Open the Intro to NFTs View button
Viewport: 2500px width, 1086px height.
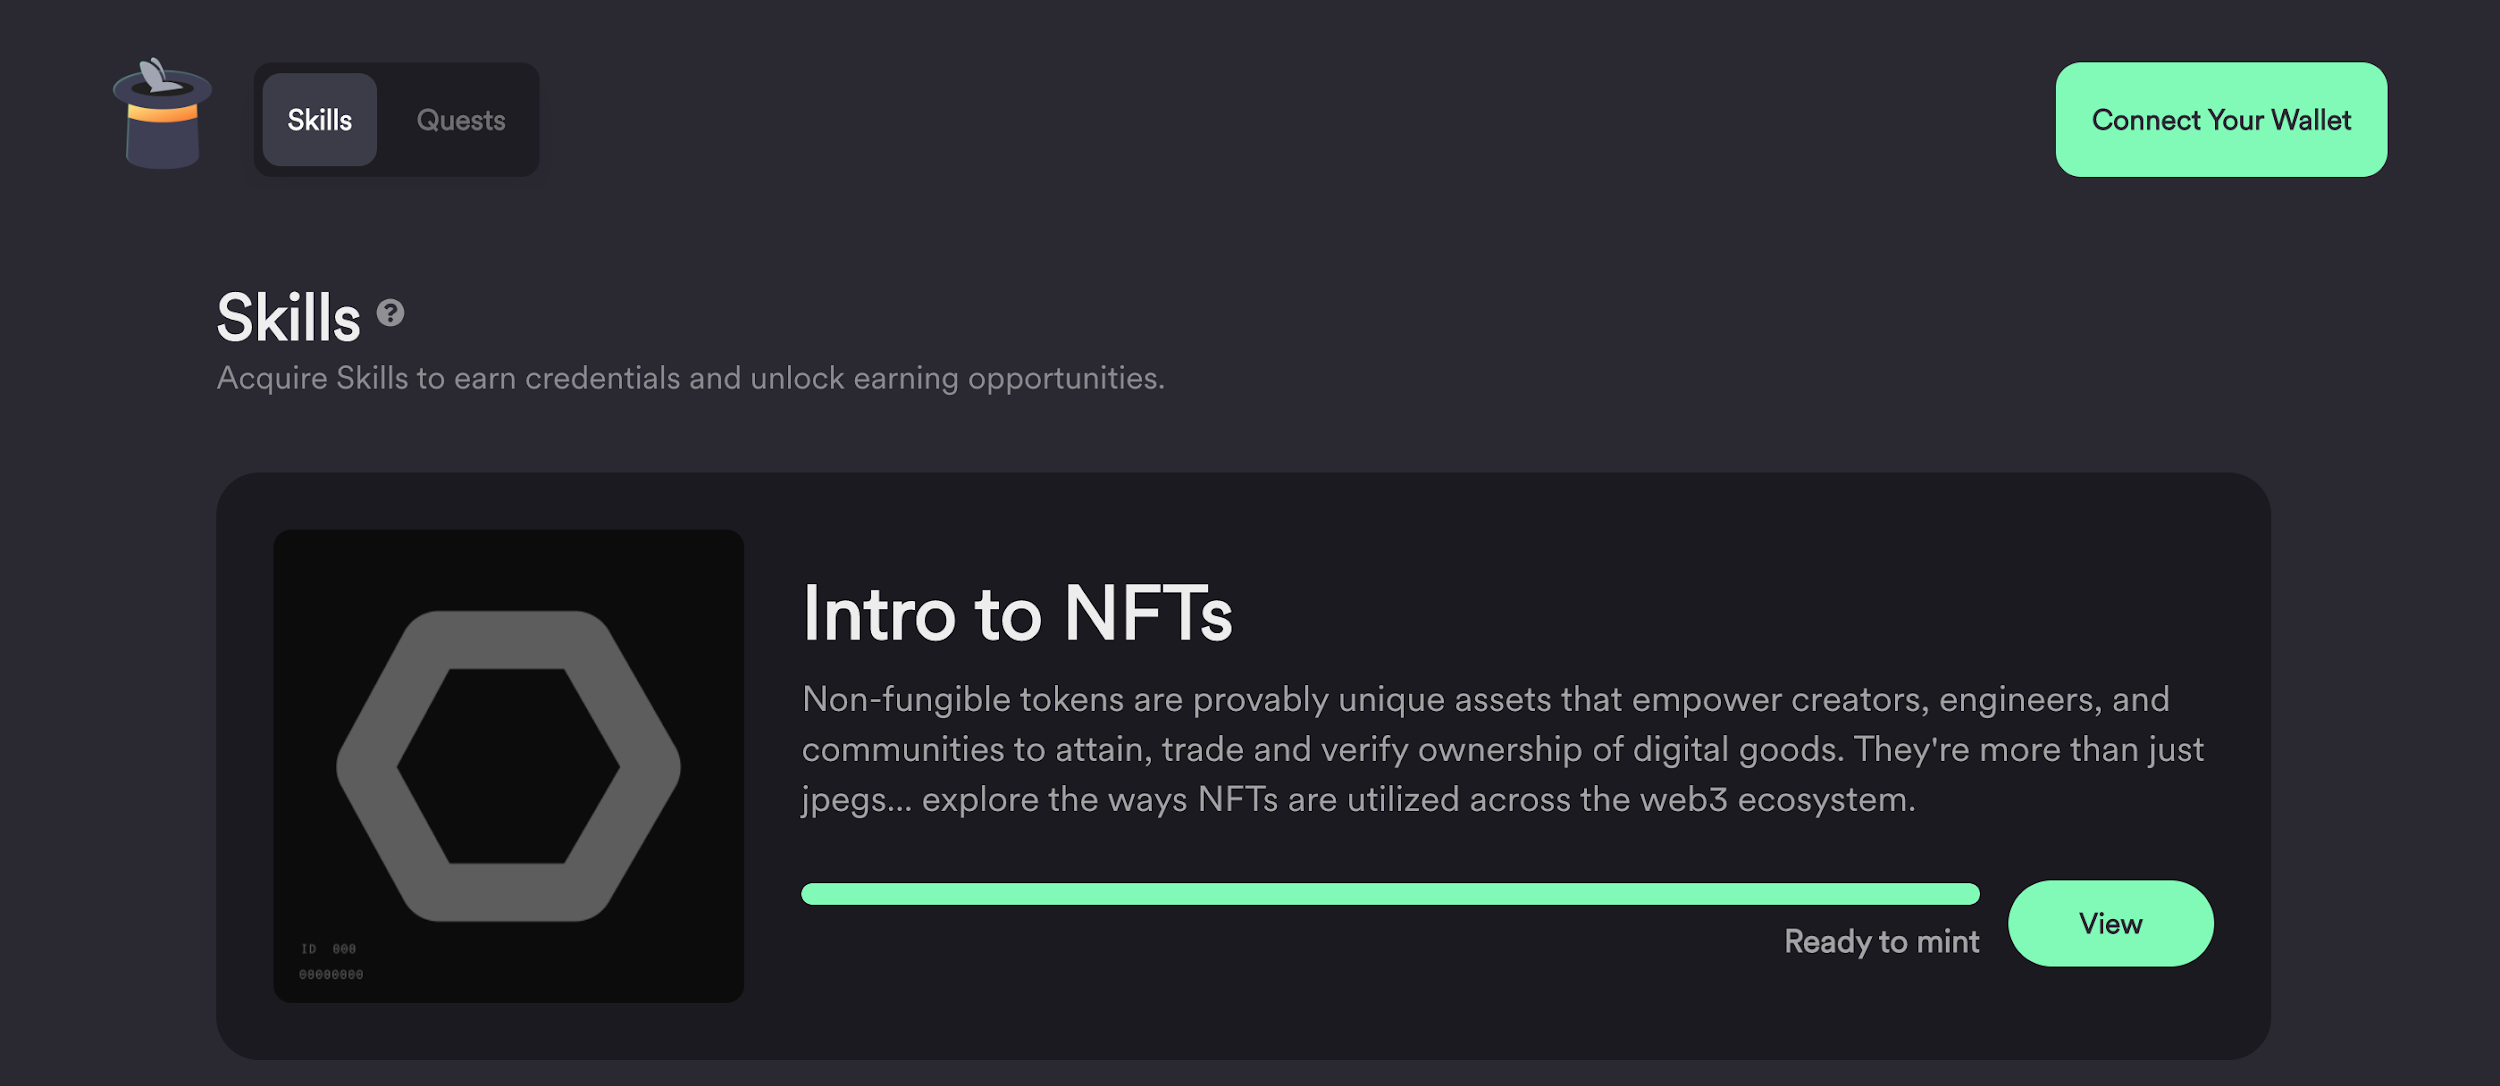(2110, 923)
